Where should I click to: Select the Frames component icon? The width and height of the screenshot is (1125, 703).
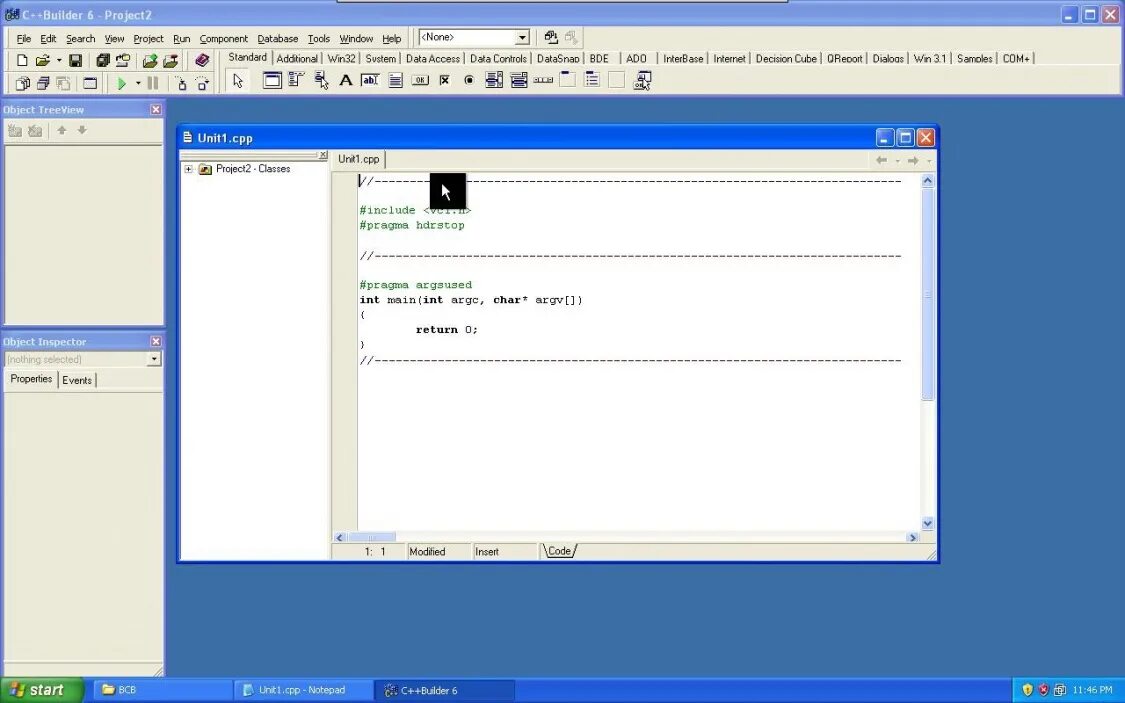tap(272, 80)
